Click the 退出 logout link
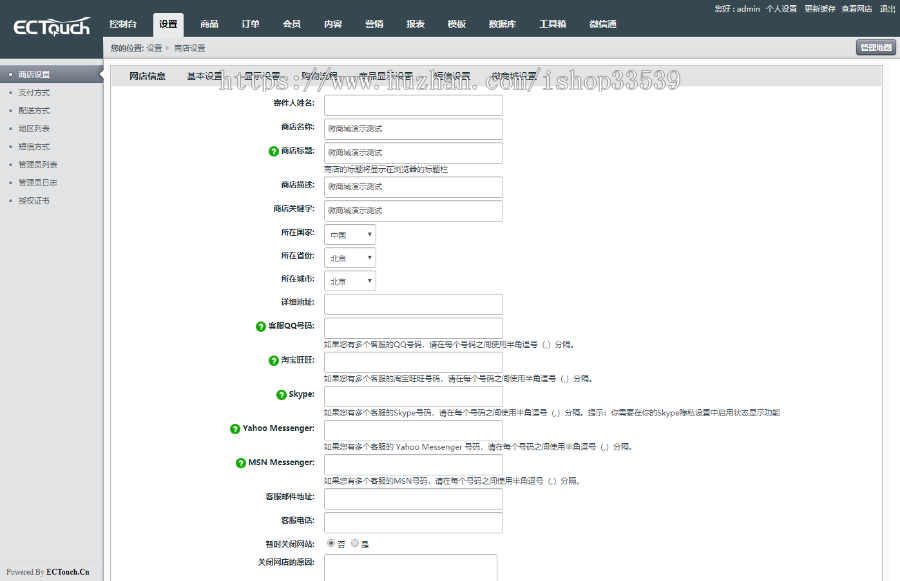Image resolution: width=900 pixels, height=581 pixels. [x=887, y=9]
